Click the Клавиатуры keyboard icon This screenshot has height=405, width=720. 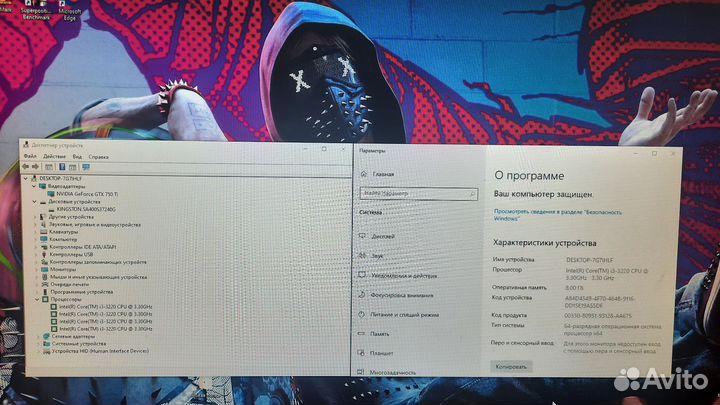click(44, 232)
